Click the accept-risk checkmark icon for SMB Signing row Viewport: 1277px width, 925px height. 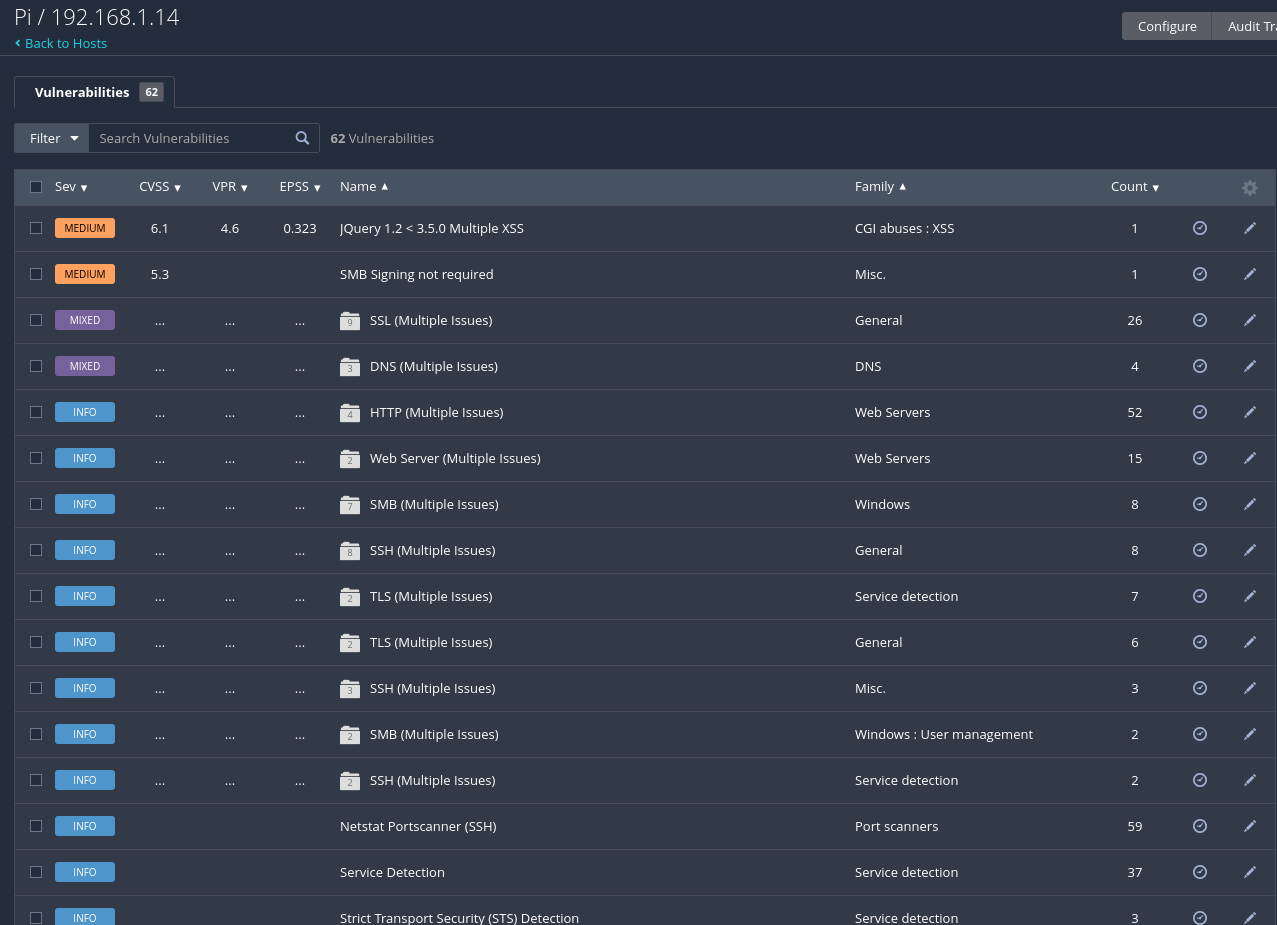pos(1200,274)
